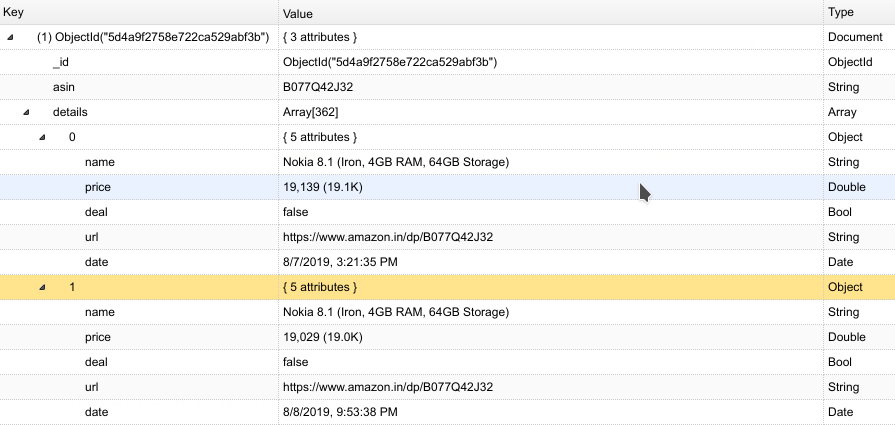Collapse the details array node

tap(26, 112)
